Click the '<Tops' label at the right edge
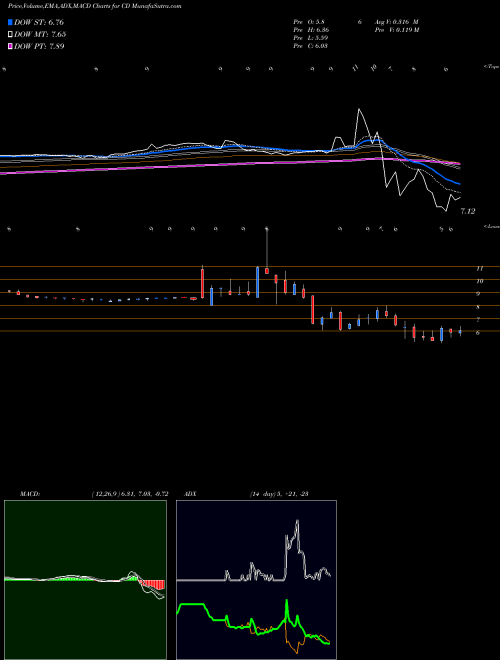 pos(492,66)
